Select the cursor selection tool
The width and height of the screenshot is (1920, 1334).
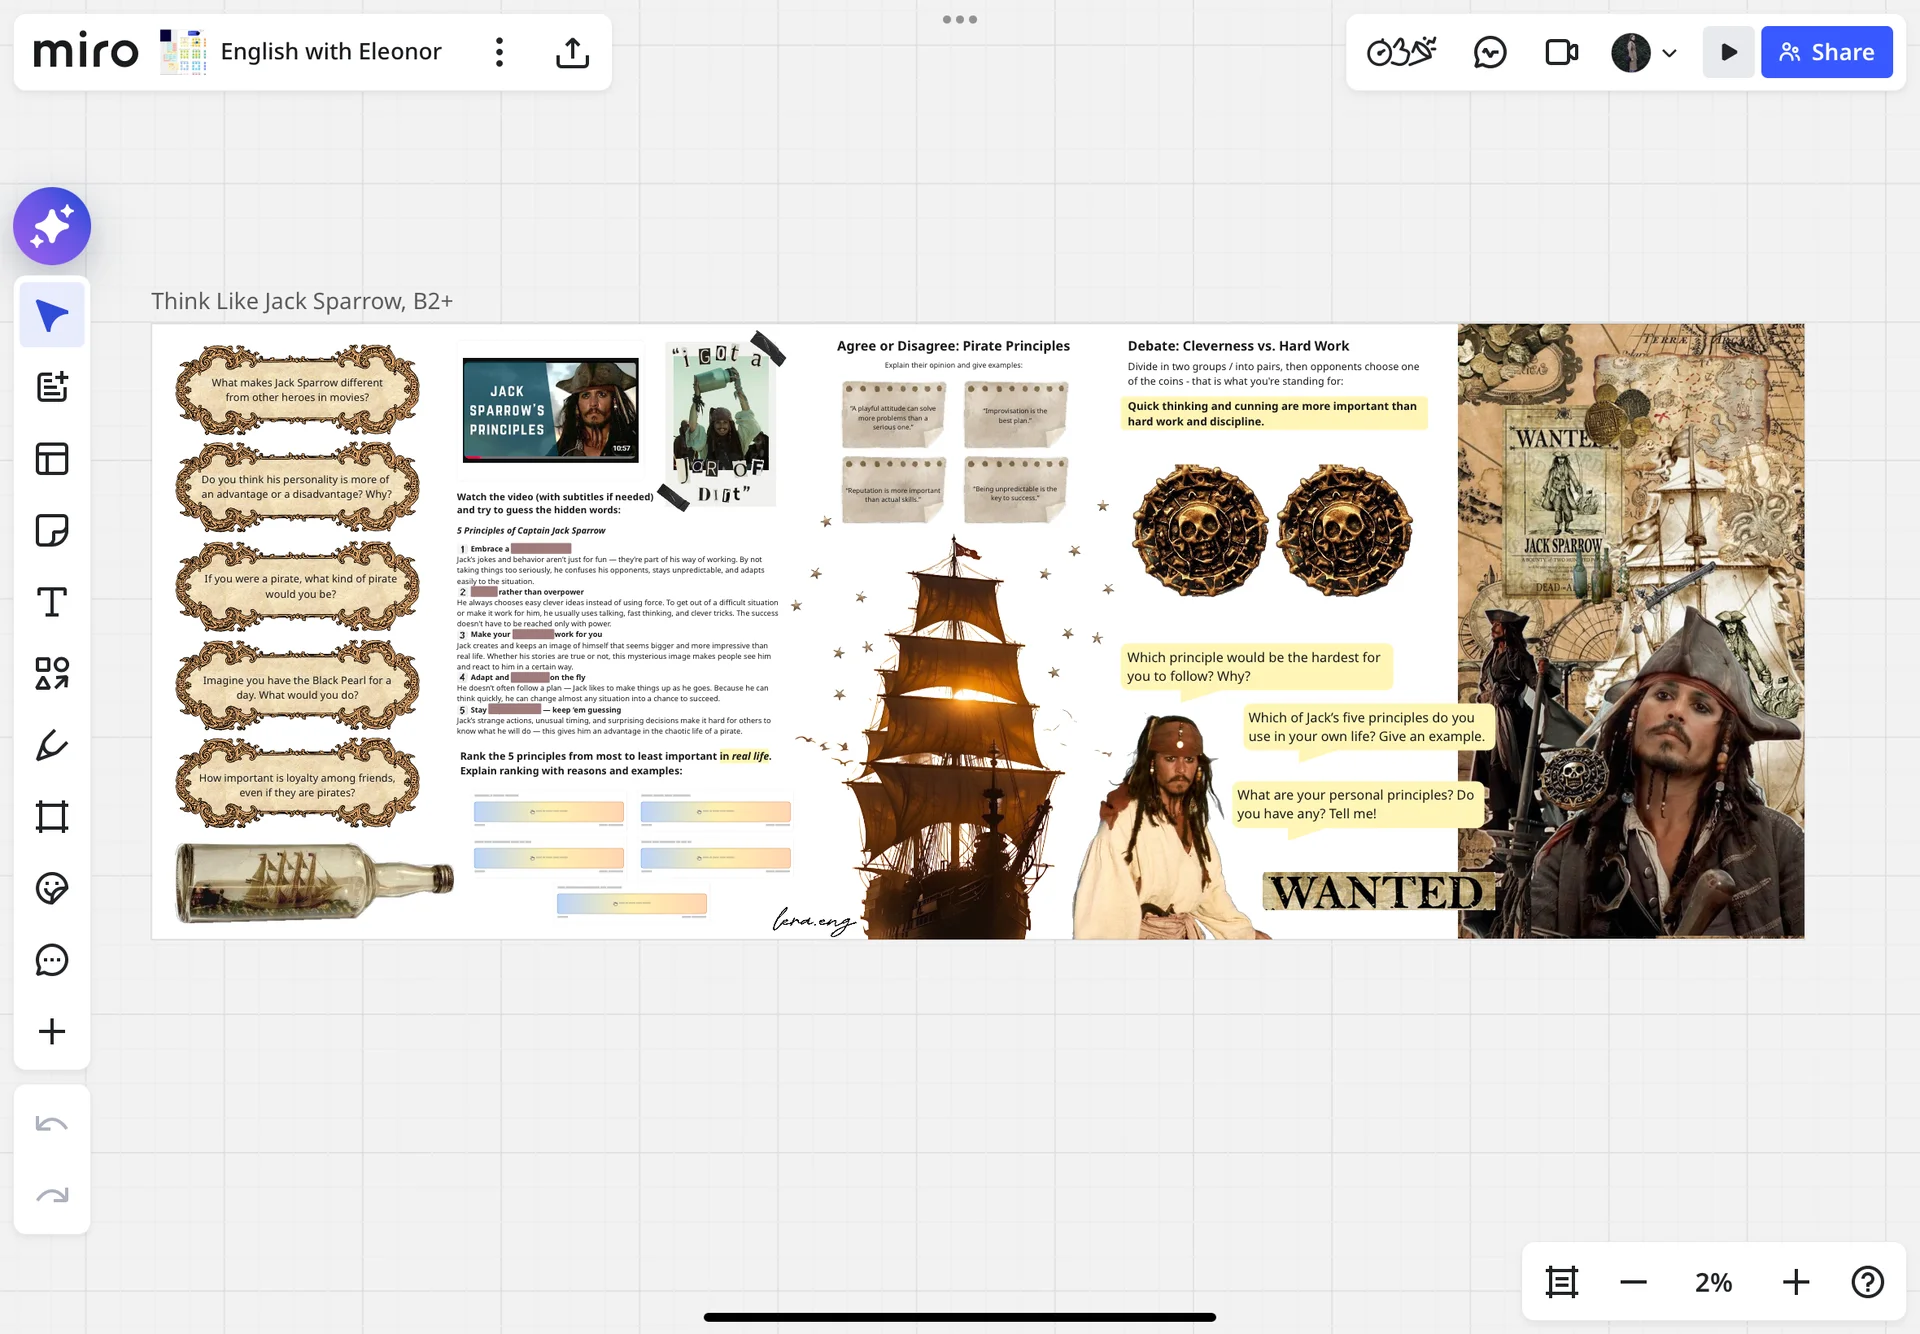click(x=52, y=316)
